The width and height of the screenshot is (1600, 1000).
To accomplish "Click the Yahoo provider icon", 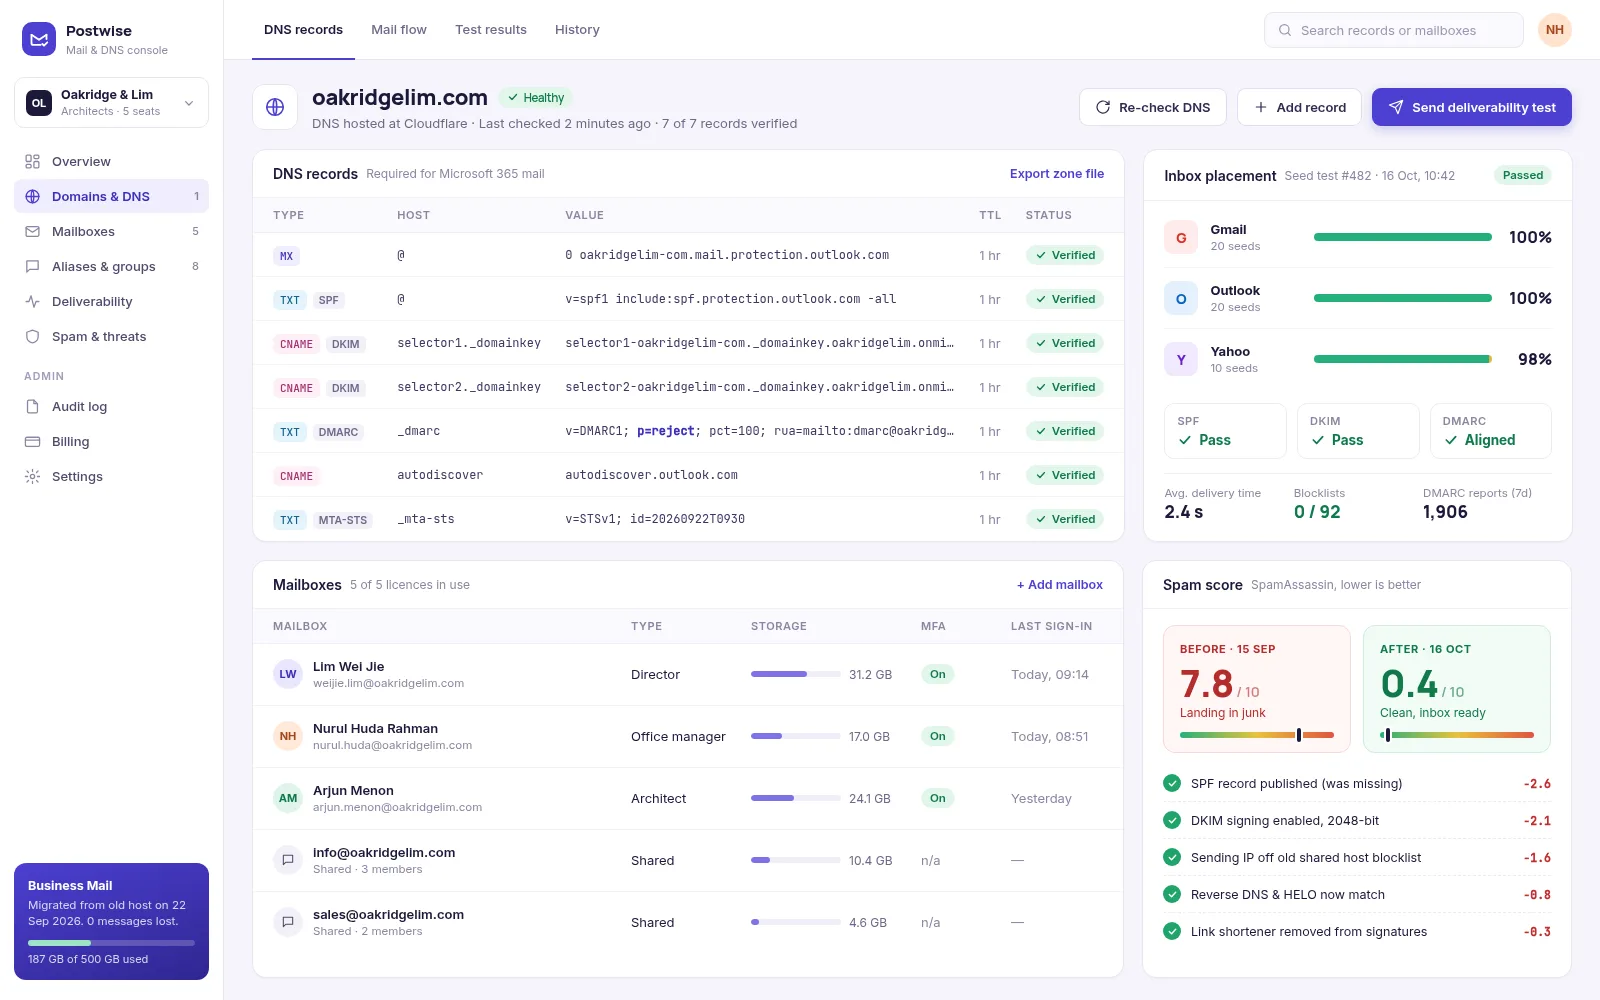I will click(1181, 359).
